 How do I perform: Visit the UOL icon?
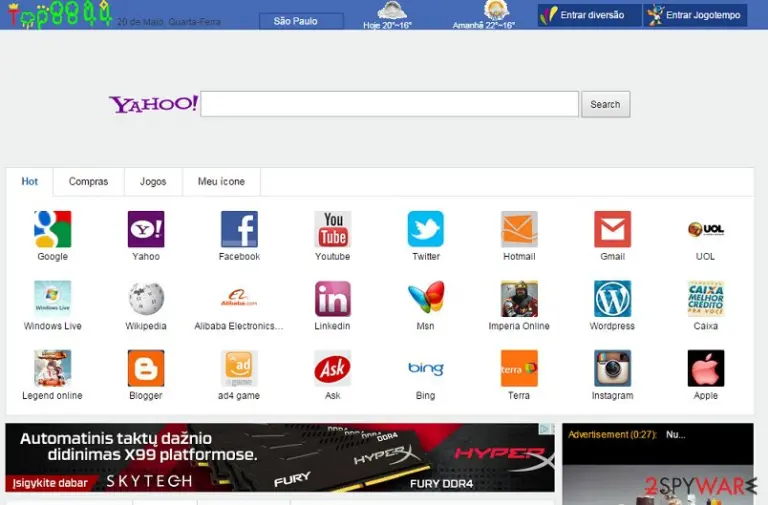click(706, 229)
